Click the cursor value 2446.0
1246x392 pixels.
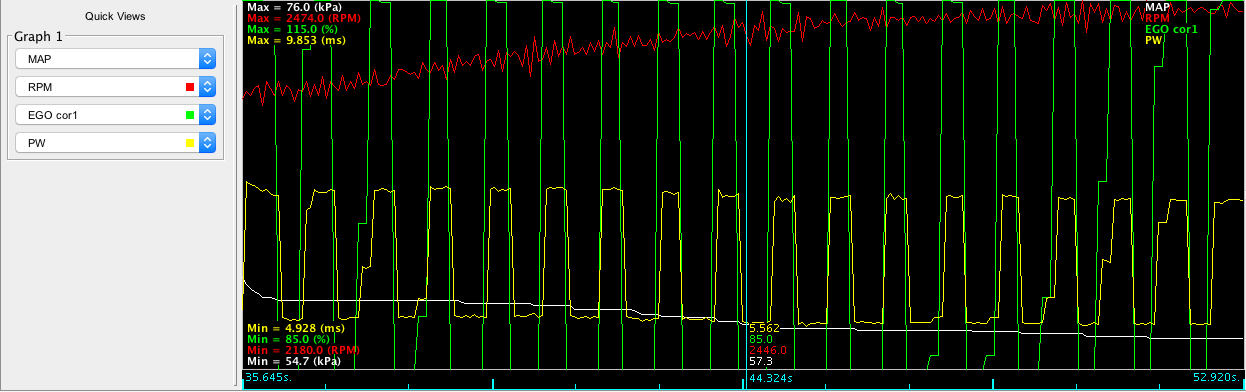769,350
